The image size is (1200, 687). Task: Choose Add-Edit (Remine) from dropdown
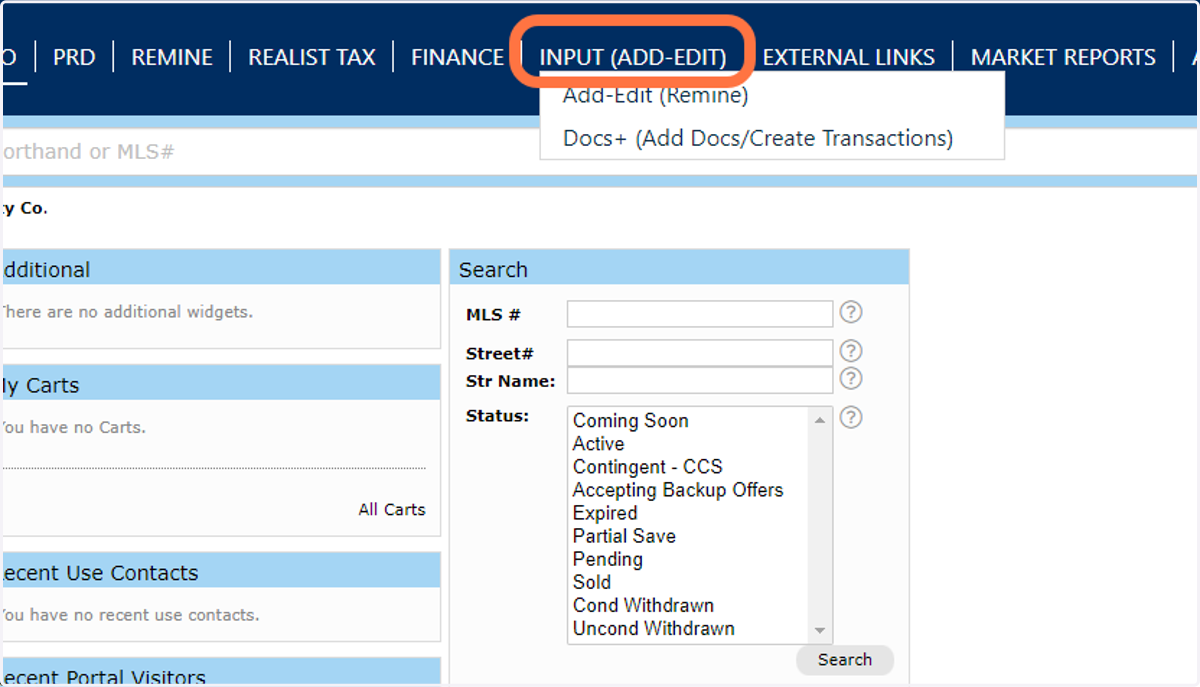[656, 95]
